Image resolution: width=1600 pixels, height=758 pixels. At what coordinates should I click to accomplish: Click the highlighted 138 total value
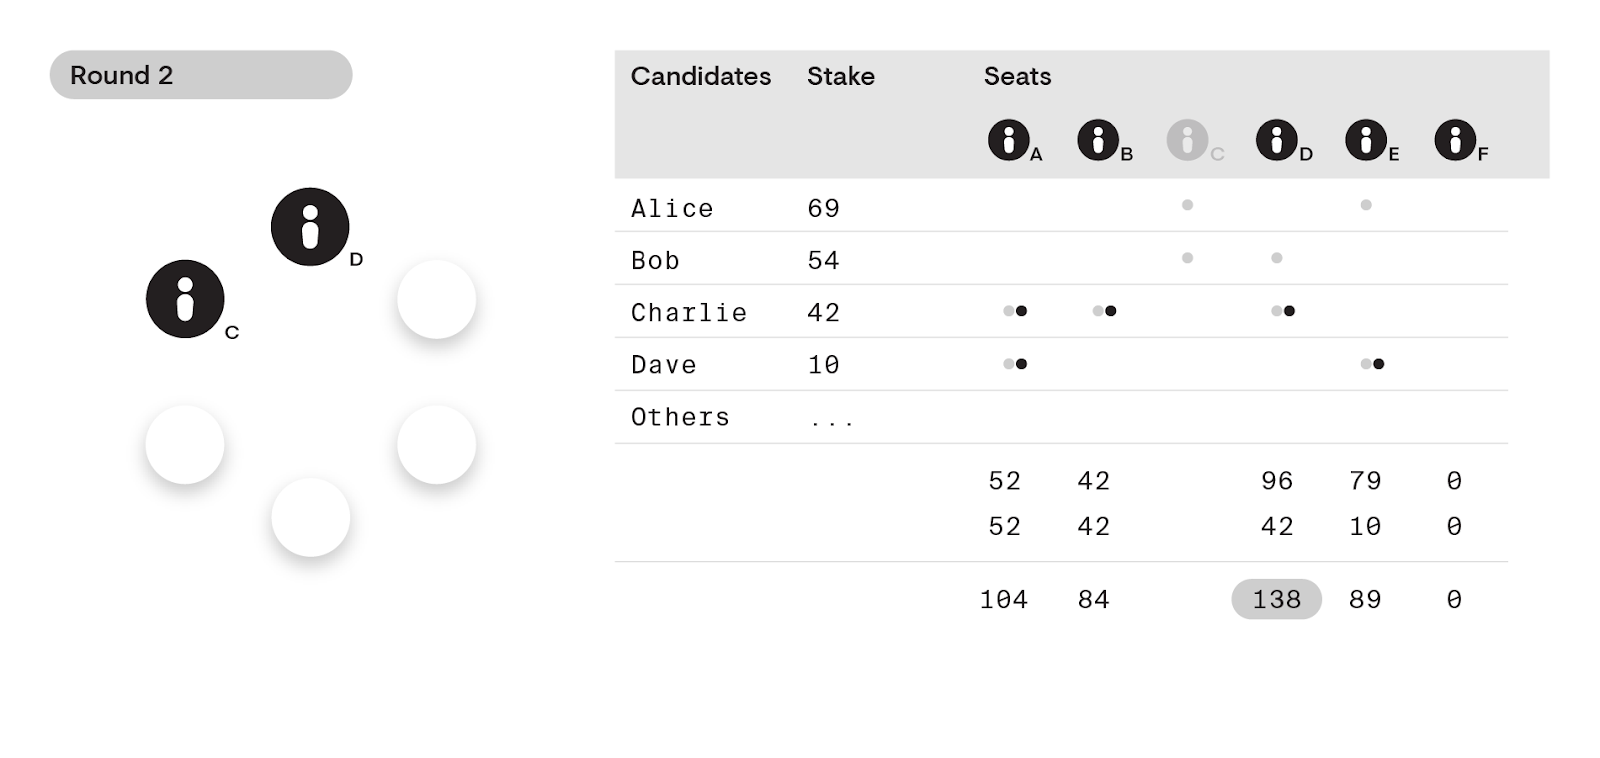1276,599
